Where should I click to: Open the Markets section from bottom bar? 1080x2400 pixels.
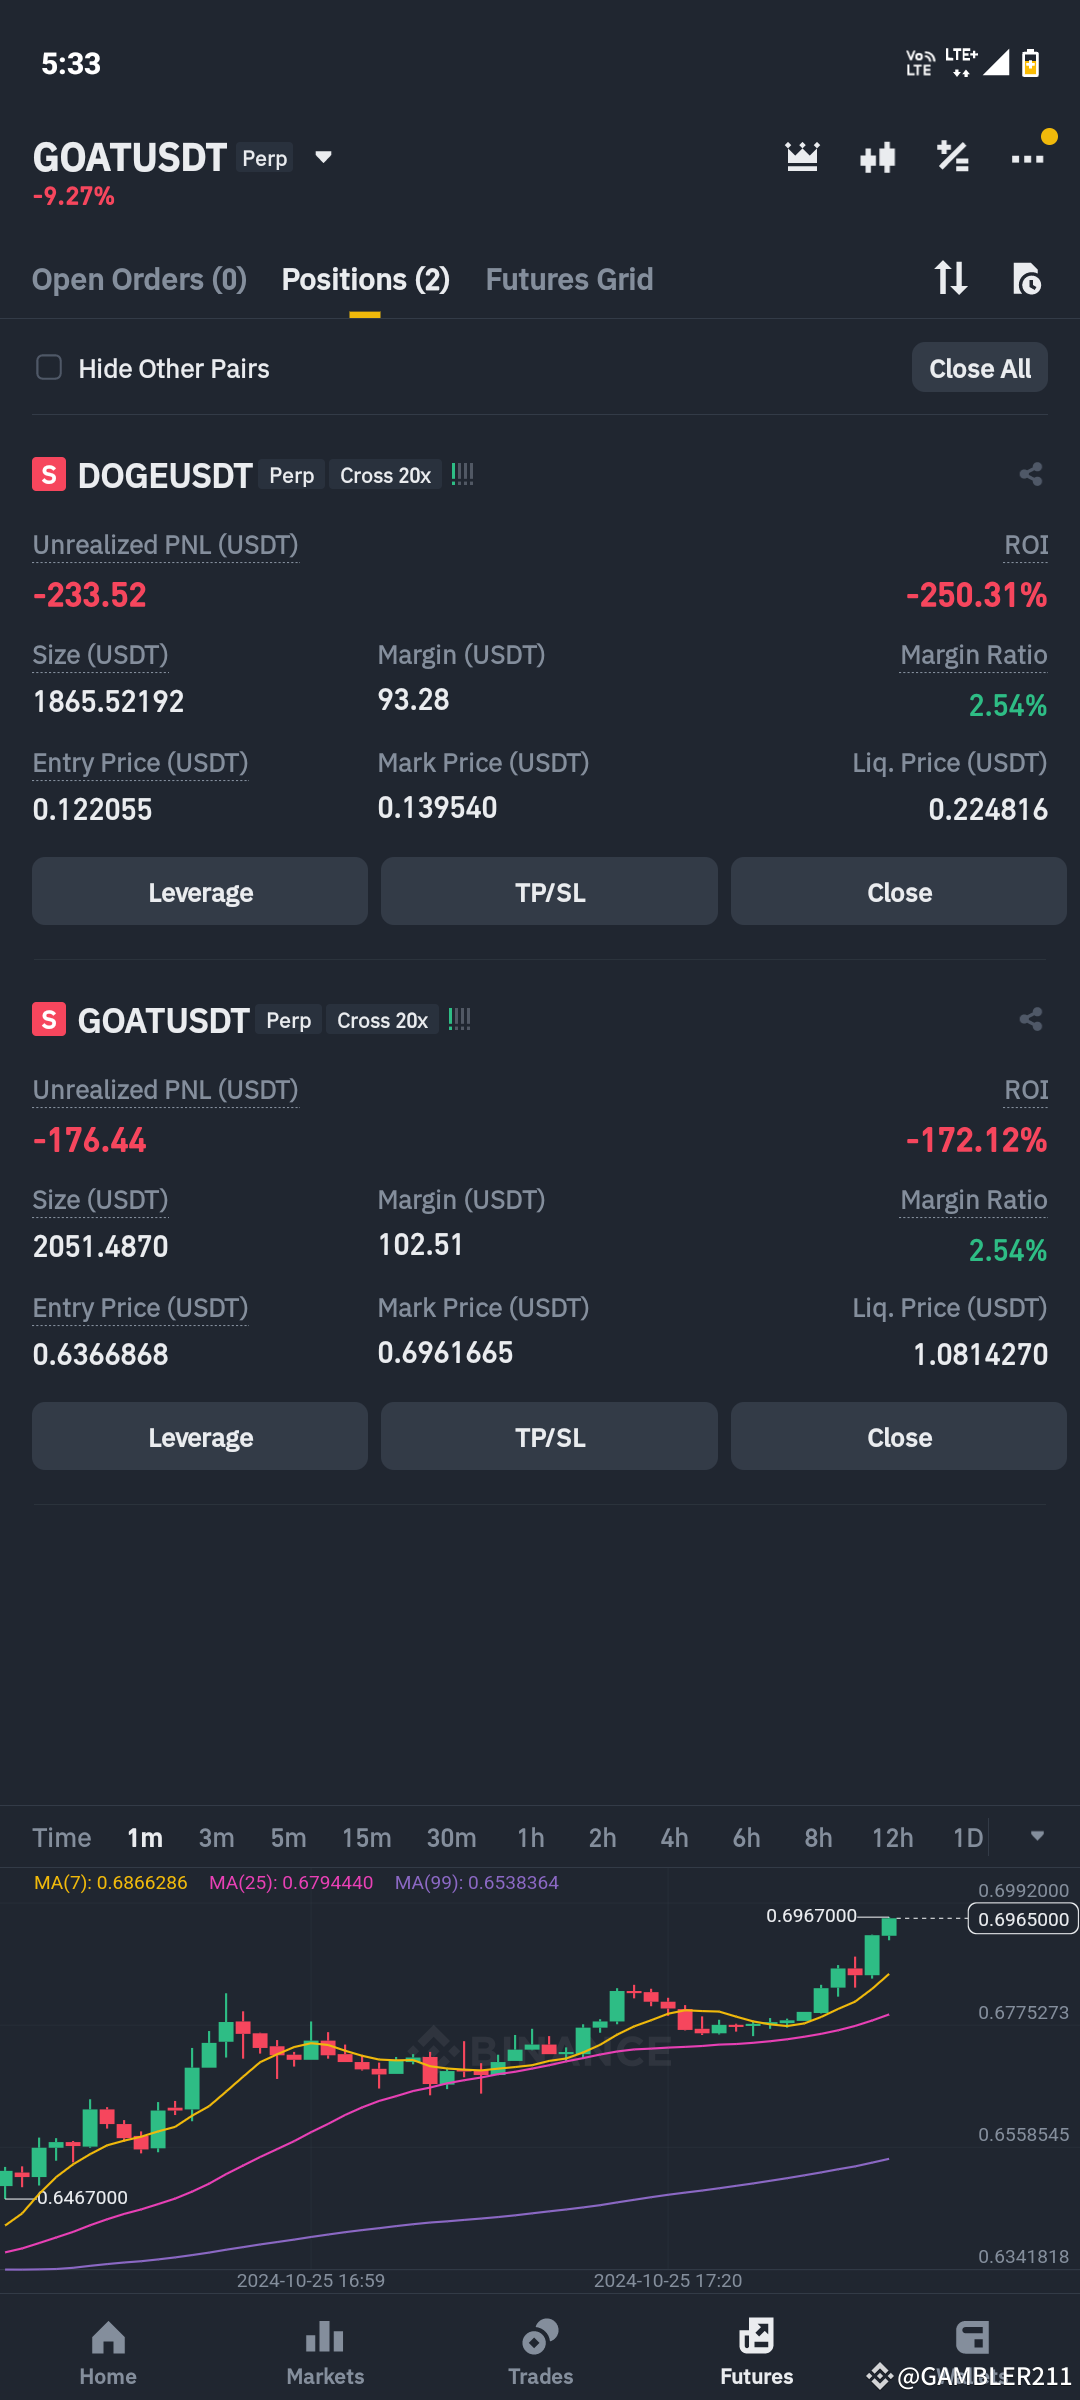[324, 2345]
